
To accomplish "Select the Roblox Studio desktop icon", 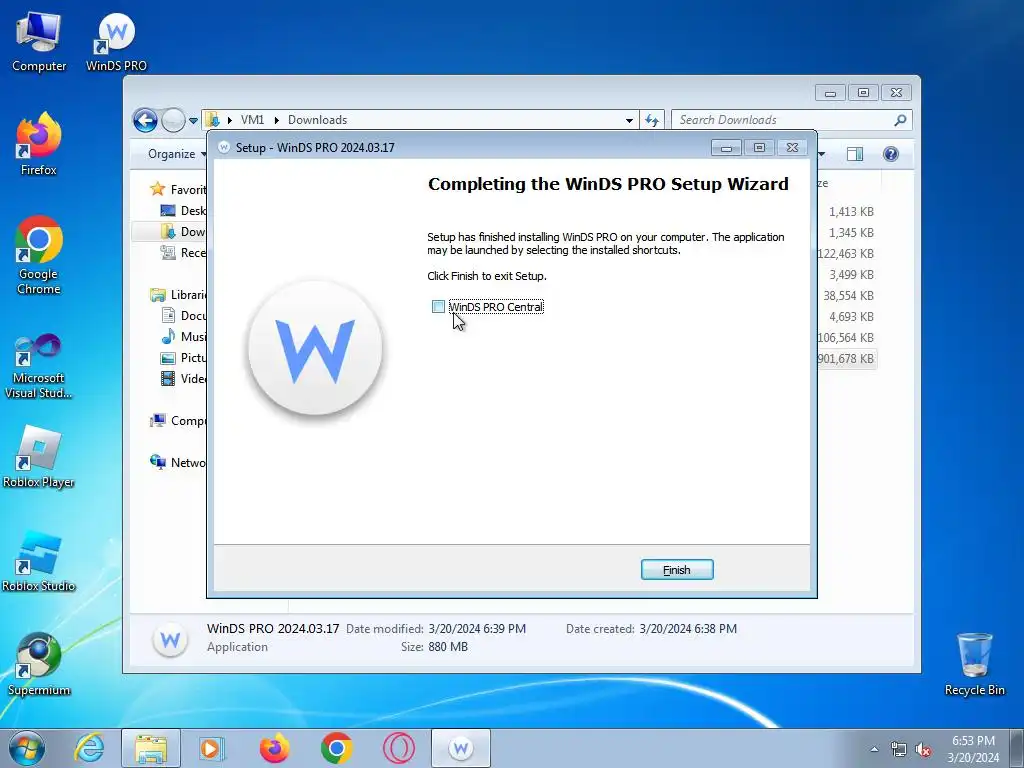I will point(39,562).
